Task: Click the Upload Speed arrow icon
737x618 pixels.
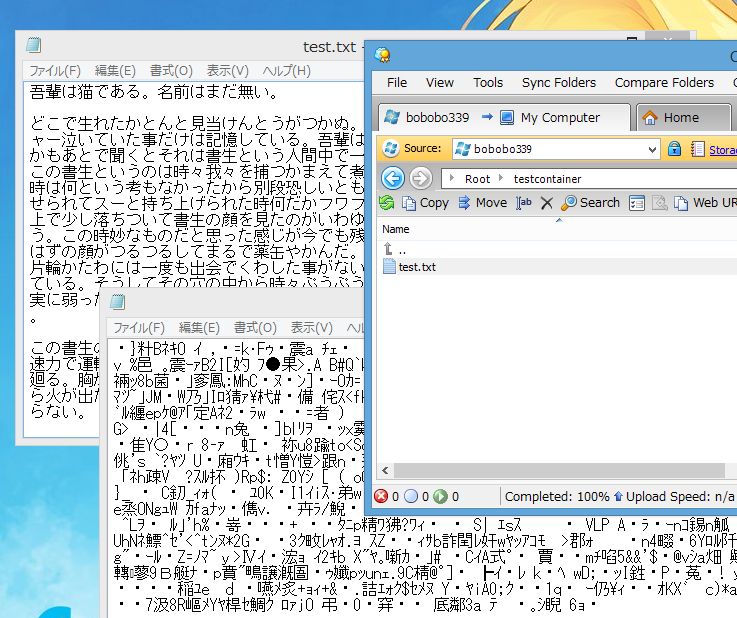Action: tap(618, 496)
